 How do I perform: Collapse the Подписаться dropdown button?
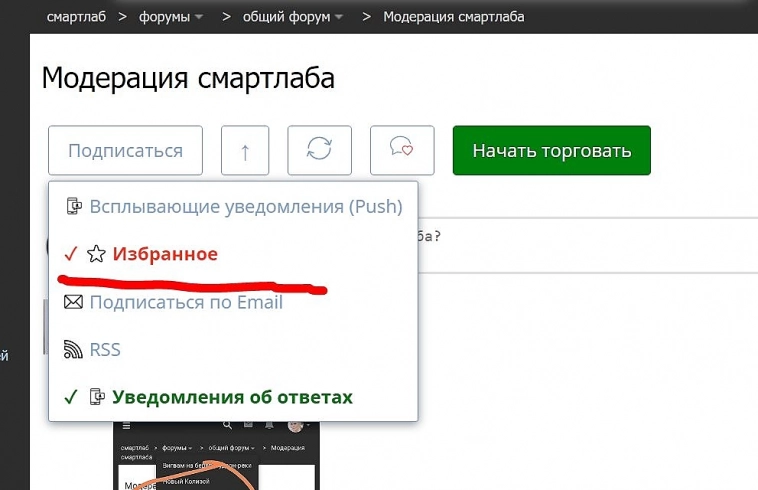pos(125,151)
